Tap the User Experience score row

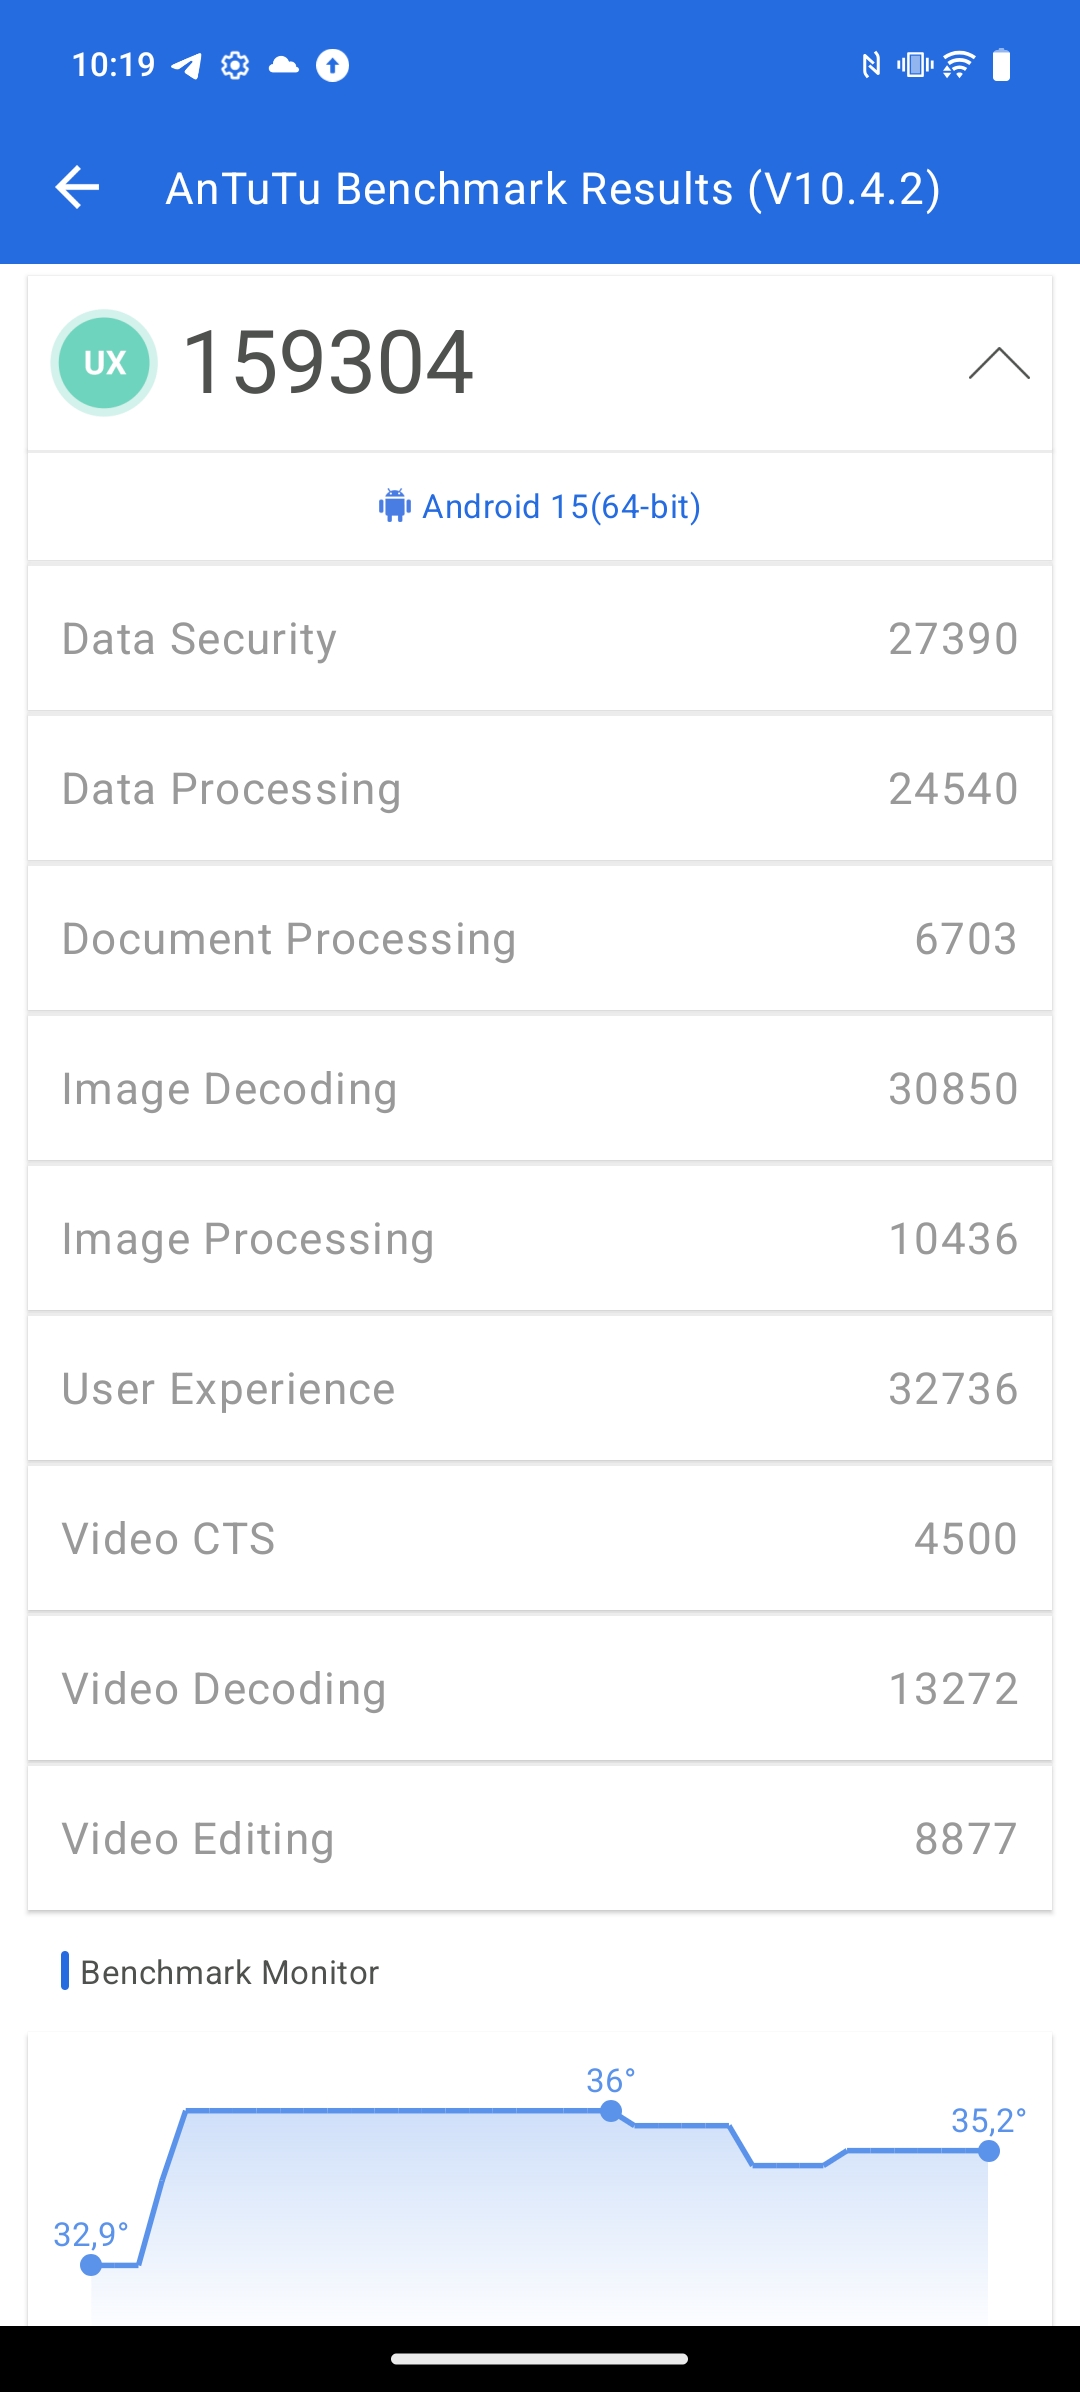(x=540, y=1389)
